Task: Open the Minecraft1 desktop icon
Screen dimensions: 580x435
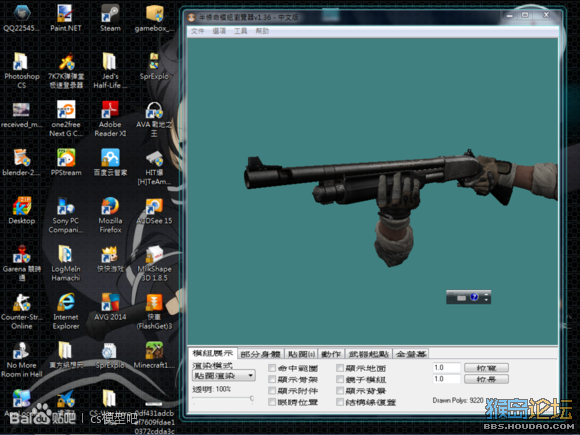Action: pyautogui.click(x=154, y=354)
